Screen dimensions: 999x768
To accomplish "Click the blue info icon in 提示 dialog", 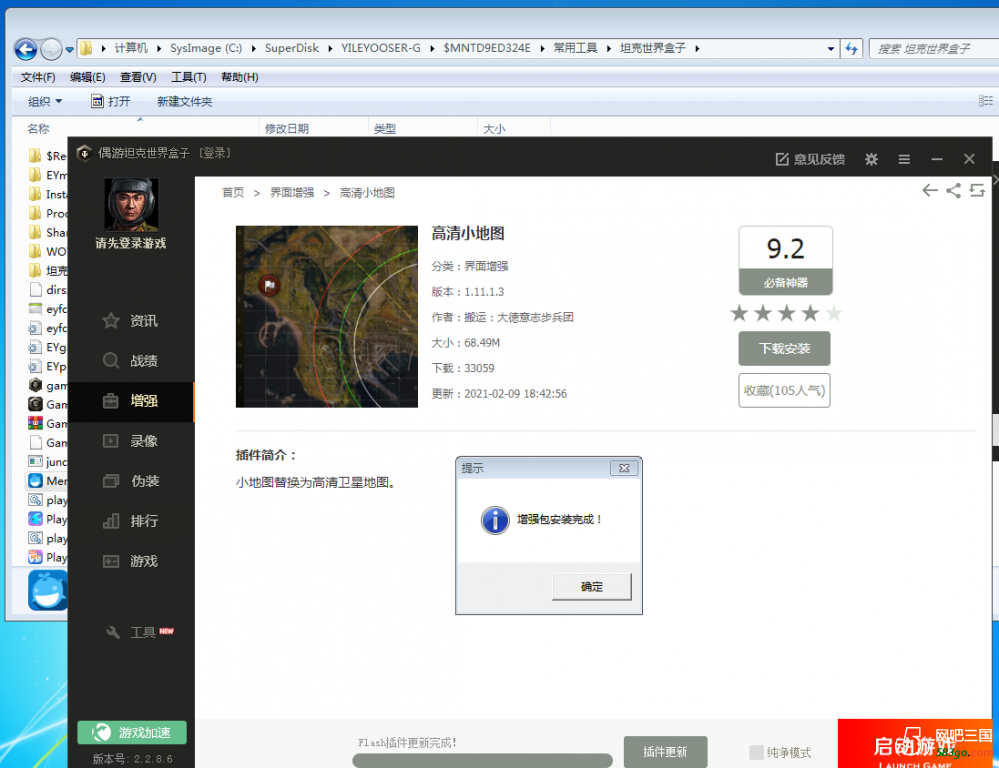I will pyautogui.click(x=495, y=520).
